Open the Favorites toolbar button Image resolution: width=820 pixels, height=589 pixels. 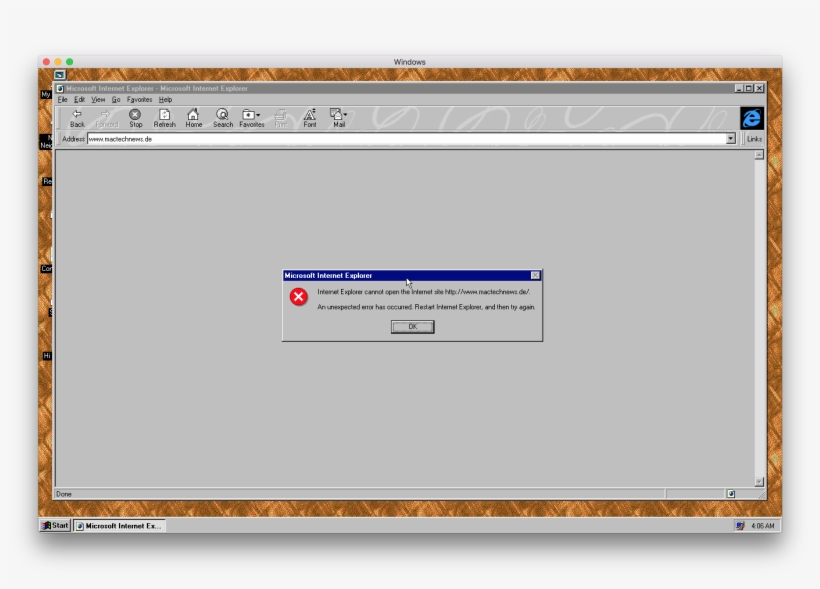coord(252,118)
